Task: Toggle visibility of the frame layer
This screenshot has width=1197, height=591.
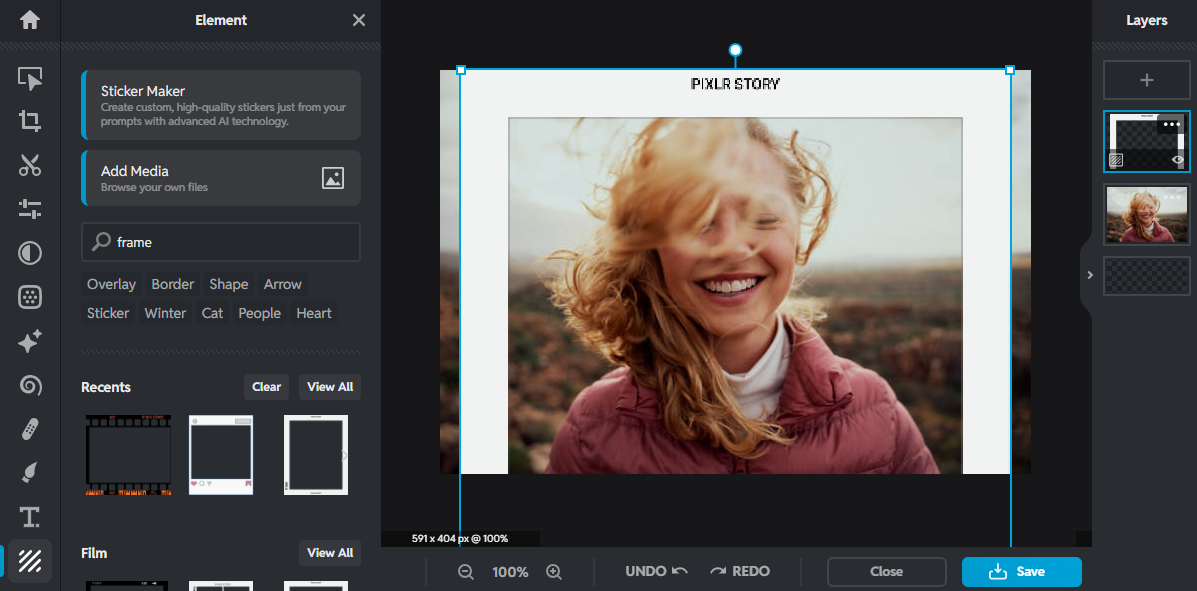Action: [1178, 160]
